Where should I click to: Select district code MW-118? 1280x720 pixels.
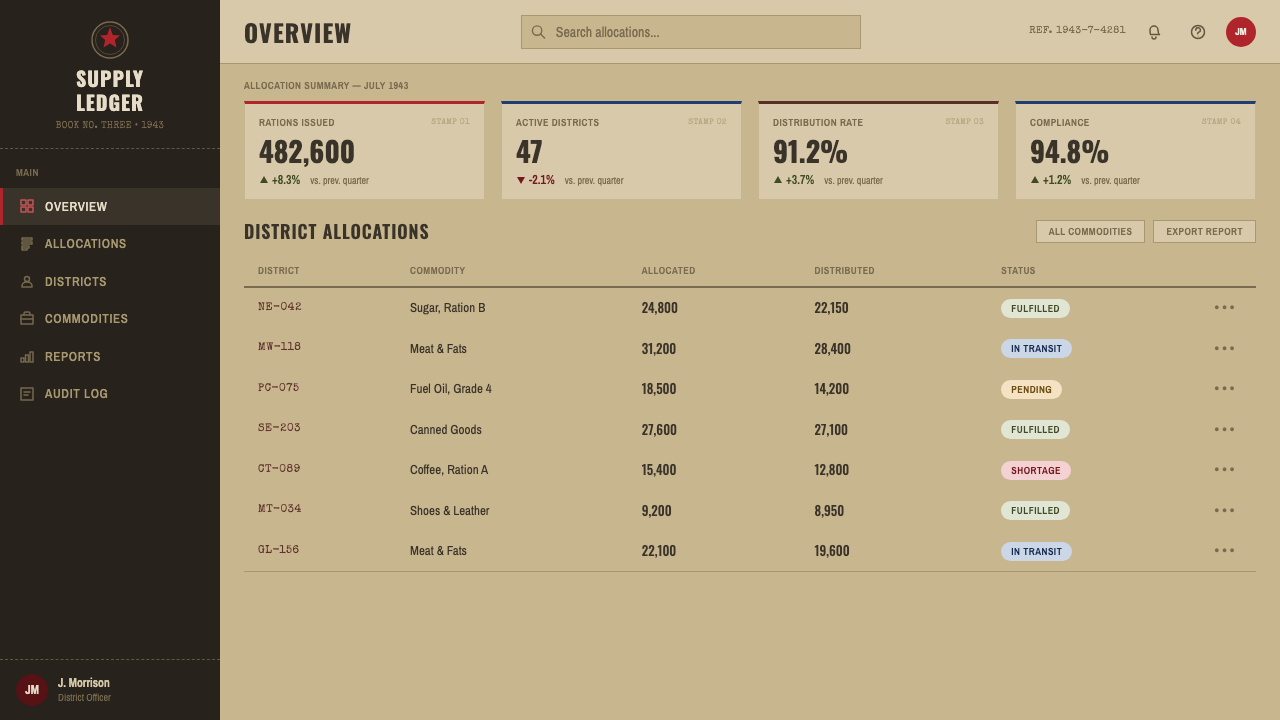pos(279,347)
